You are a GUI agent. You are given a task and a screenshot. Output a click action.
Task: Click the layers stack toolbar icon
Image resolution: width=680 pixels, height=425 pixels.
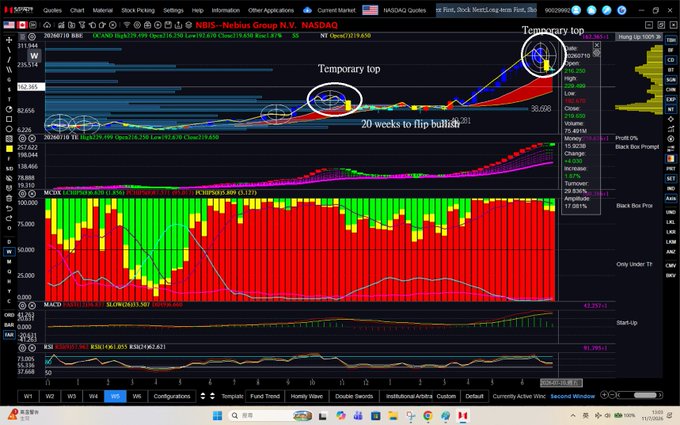coord(188,25)
